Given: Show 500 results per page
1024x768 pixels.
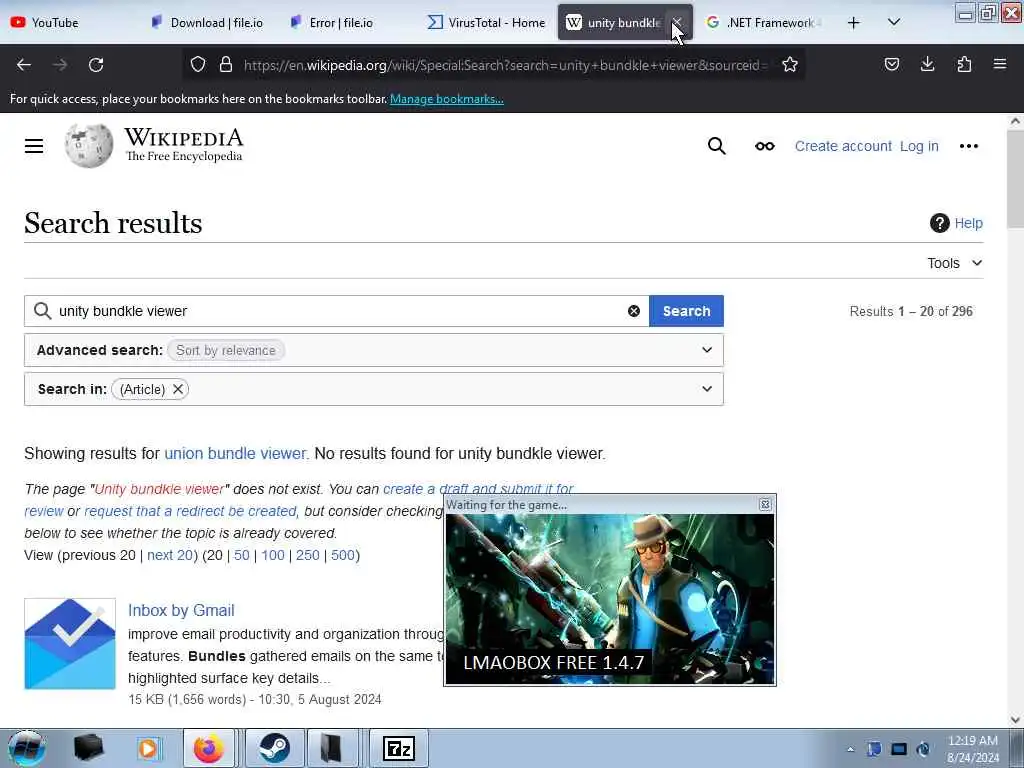Looking at the screenshot, I should pos(343,555).
